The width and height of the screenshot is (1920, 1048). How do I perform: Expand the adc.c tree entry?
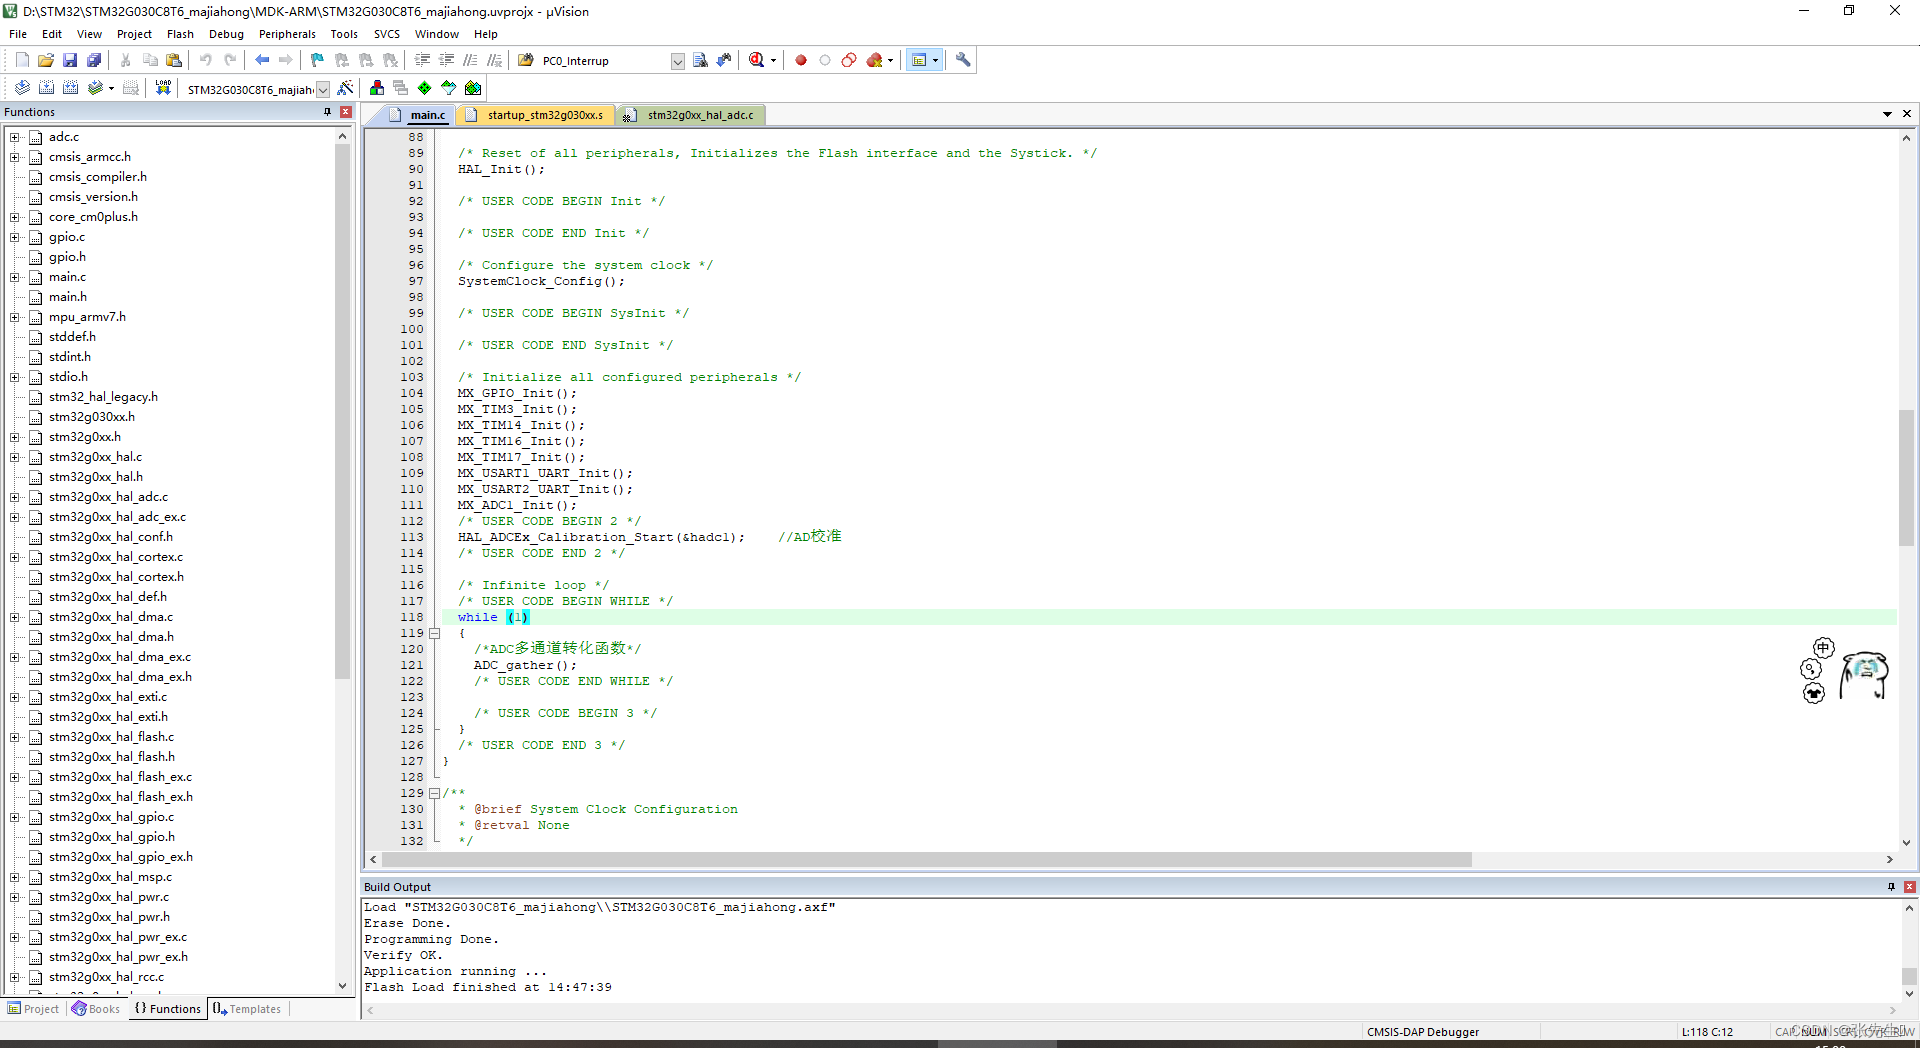pyautogui.click(x=13, y=137)
